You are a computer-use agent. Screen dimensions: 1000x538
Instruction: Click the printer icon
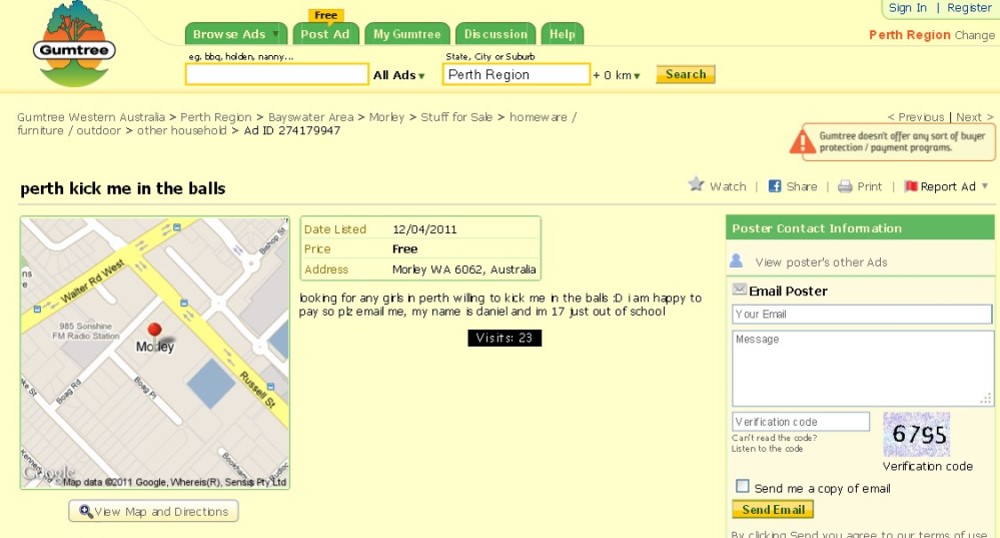pos(845,187)
